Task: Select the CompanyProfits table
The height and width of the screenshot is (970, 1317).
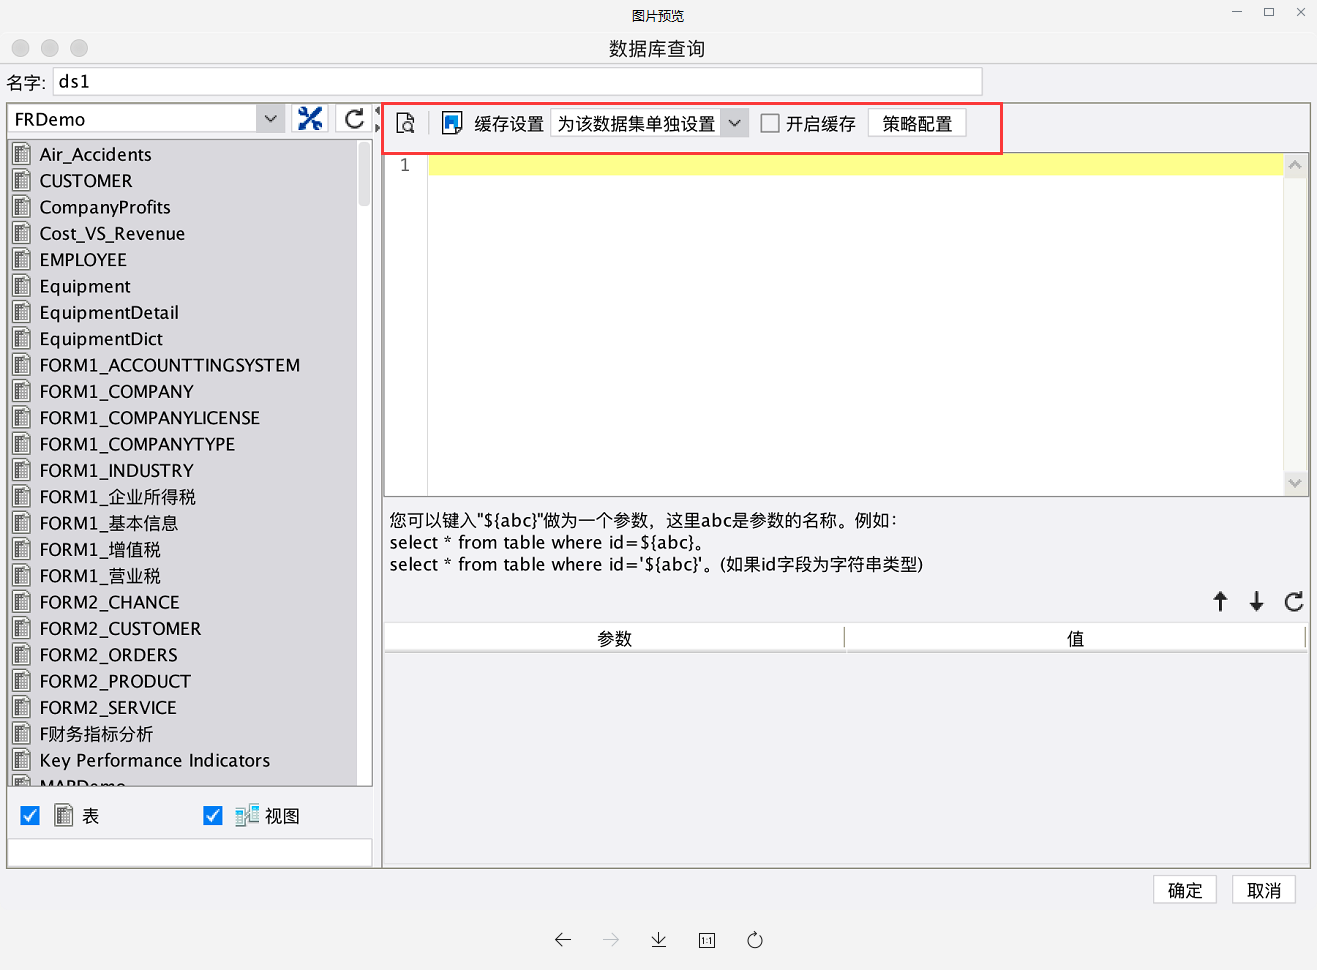Action: click(105, 207)
